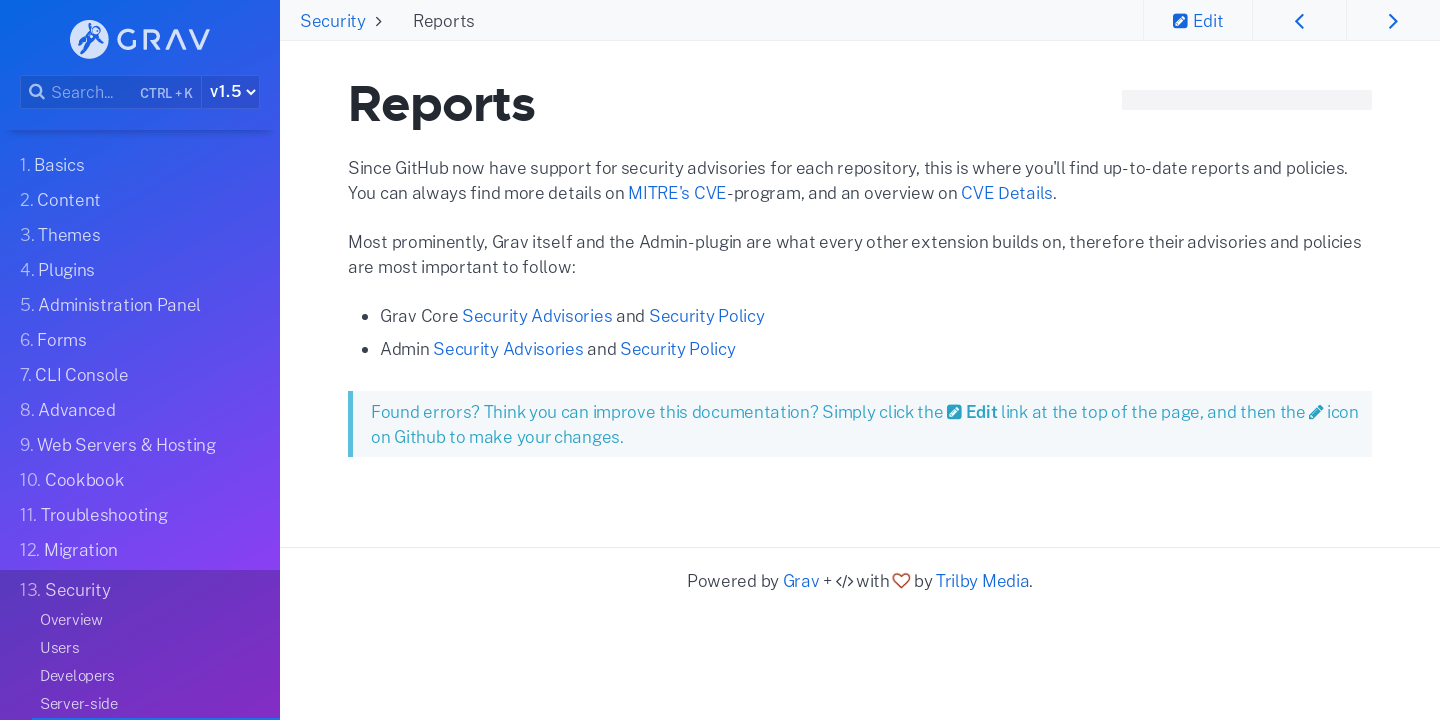Click "Security" in the breadcrumb
The width and height of the screenshot is (1440, 720).
(x=332, y=20)
